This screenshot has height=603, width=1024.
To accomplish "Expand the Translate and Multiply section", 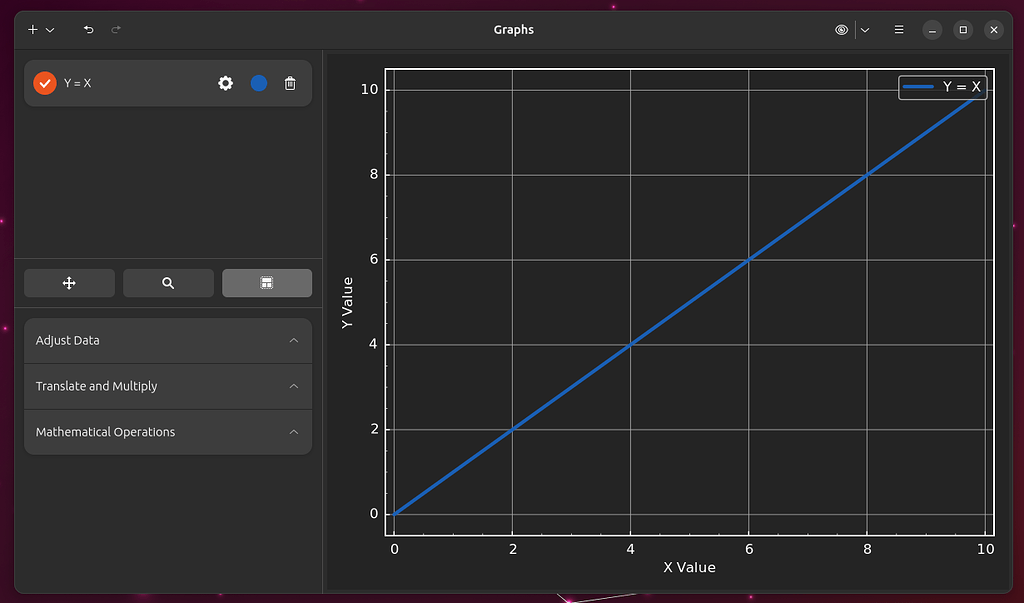I will click(x=168, y=386).
